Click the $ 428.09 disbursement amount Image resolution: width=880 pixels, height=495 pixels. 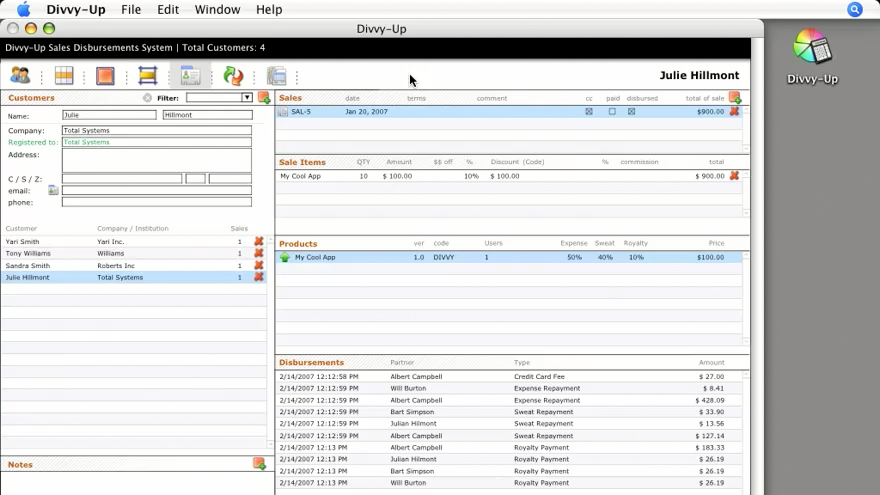tap(709, 400)
